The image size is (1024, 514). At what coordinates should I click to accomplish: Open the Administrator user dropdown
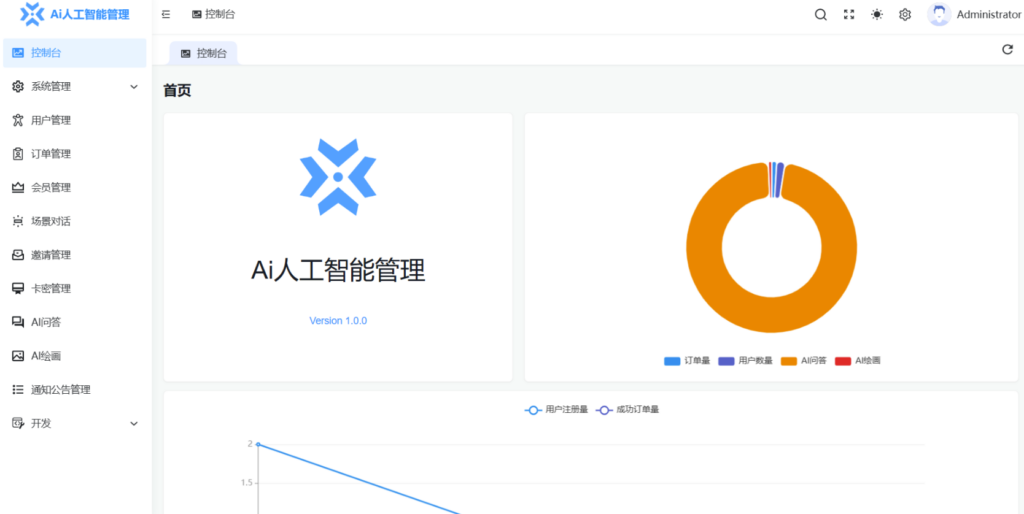pyautogui.click(x=973, y=14)
